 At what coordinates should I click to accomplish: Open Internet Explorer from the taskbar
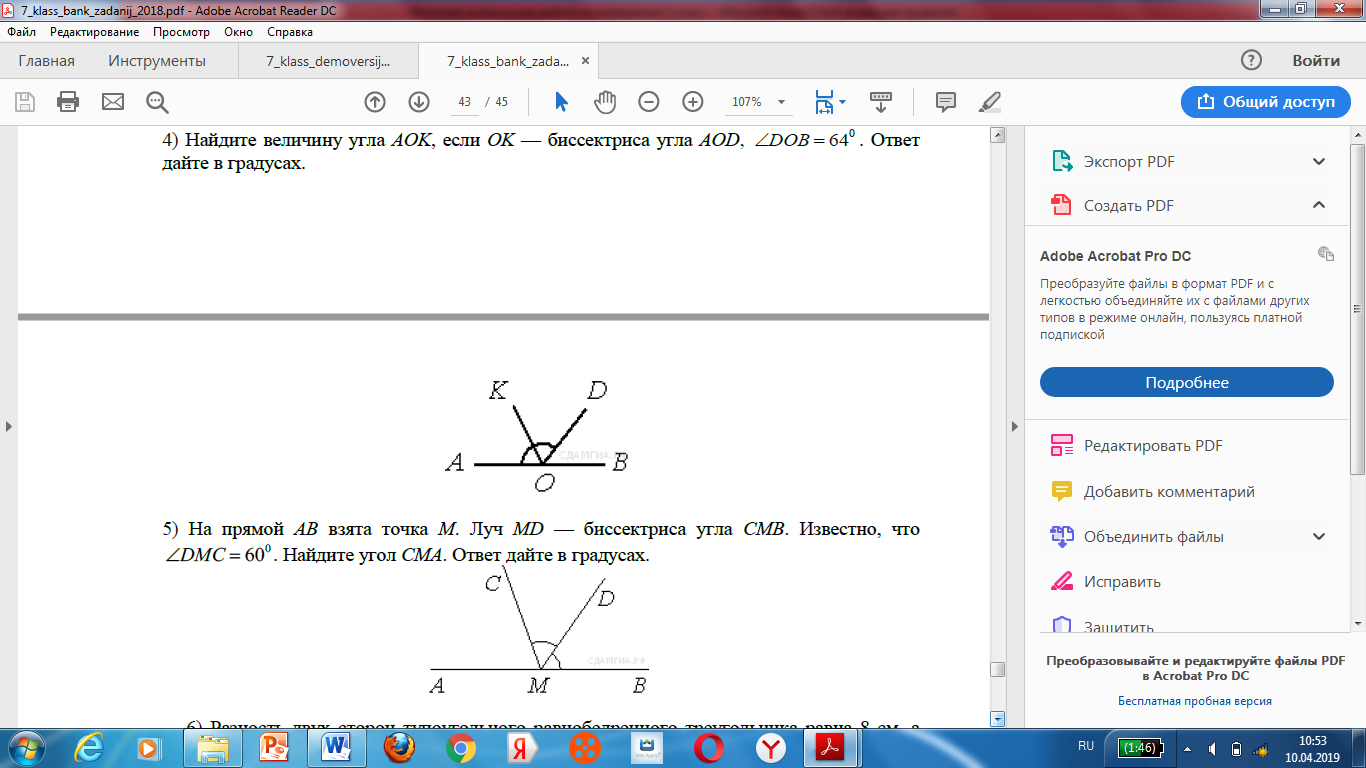tap(90, 747)
